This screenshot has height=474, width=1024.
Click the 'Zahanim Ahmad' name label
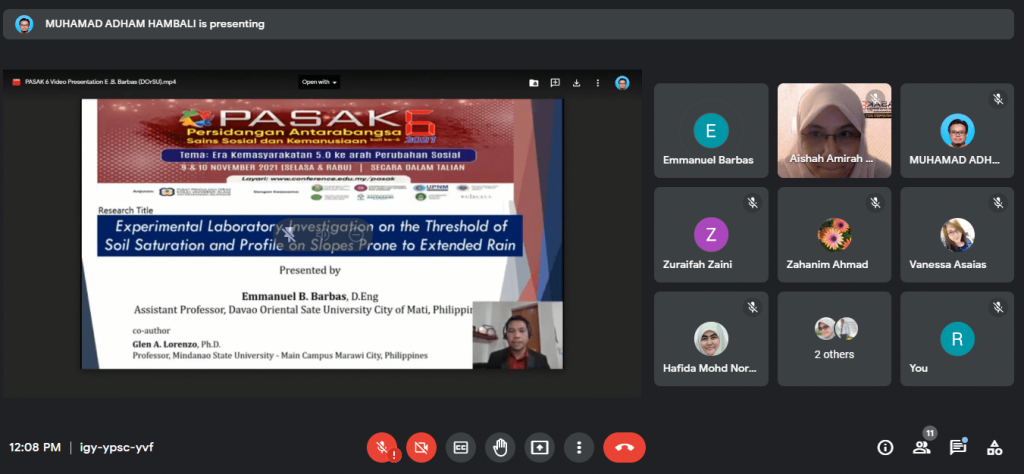[x=826, y=264]
